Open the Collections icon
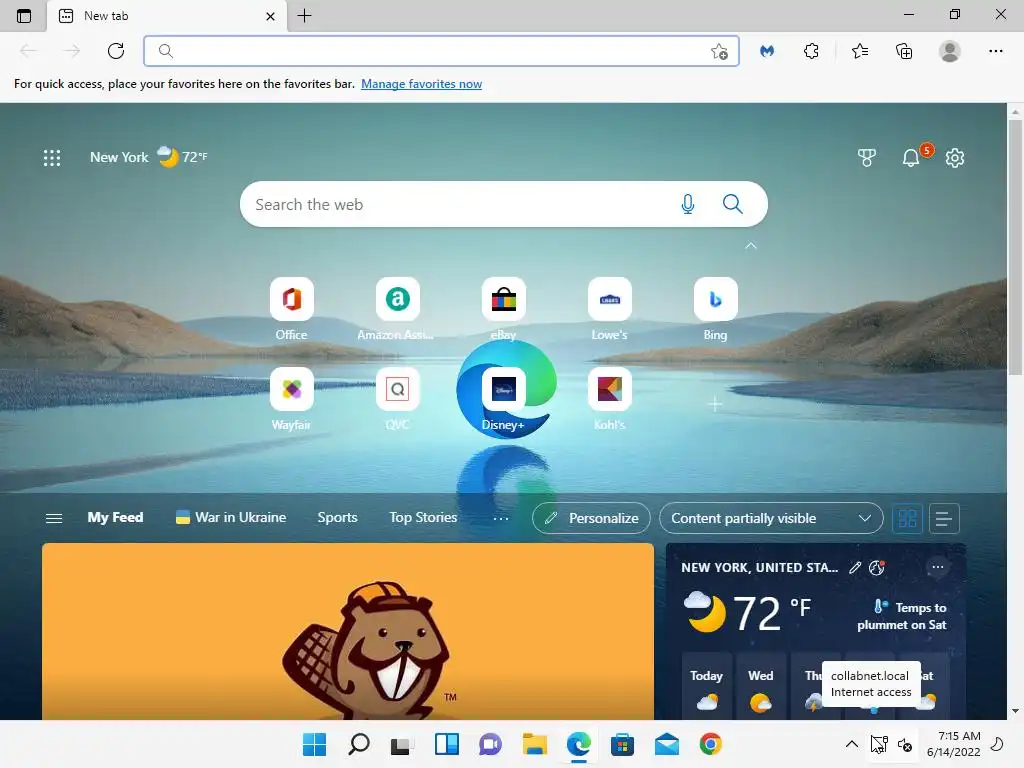This screenshot has width=1024, height=768. point(904,51)
